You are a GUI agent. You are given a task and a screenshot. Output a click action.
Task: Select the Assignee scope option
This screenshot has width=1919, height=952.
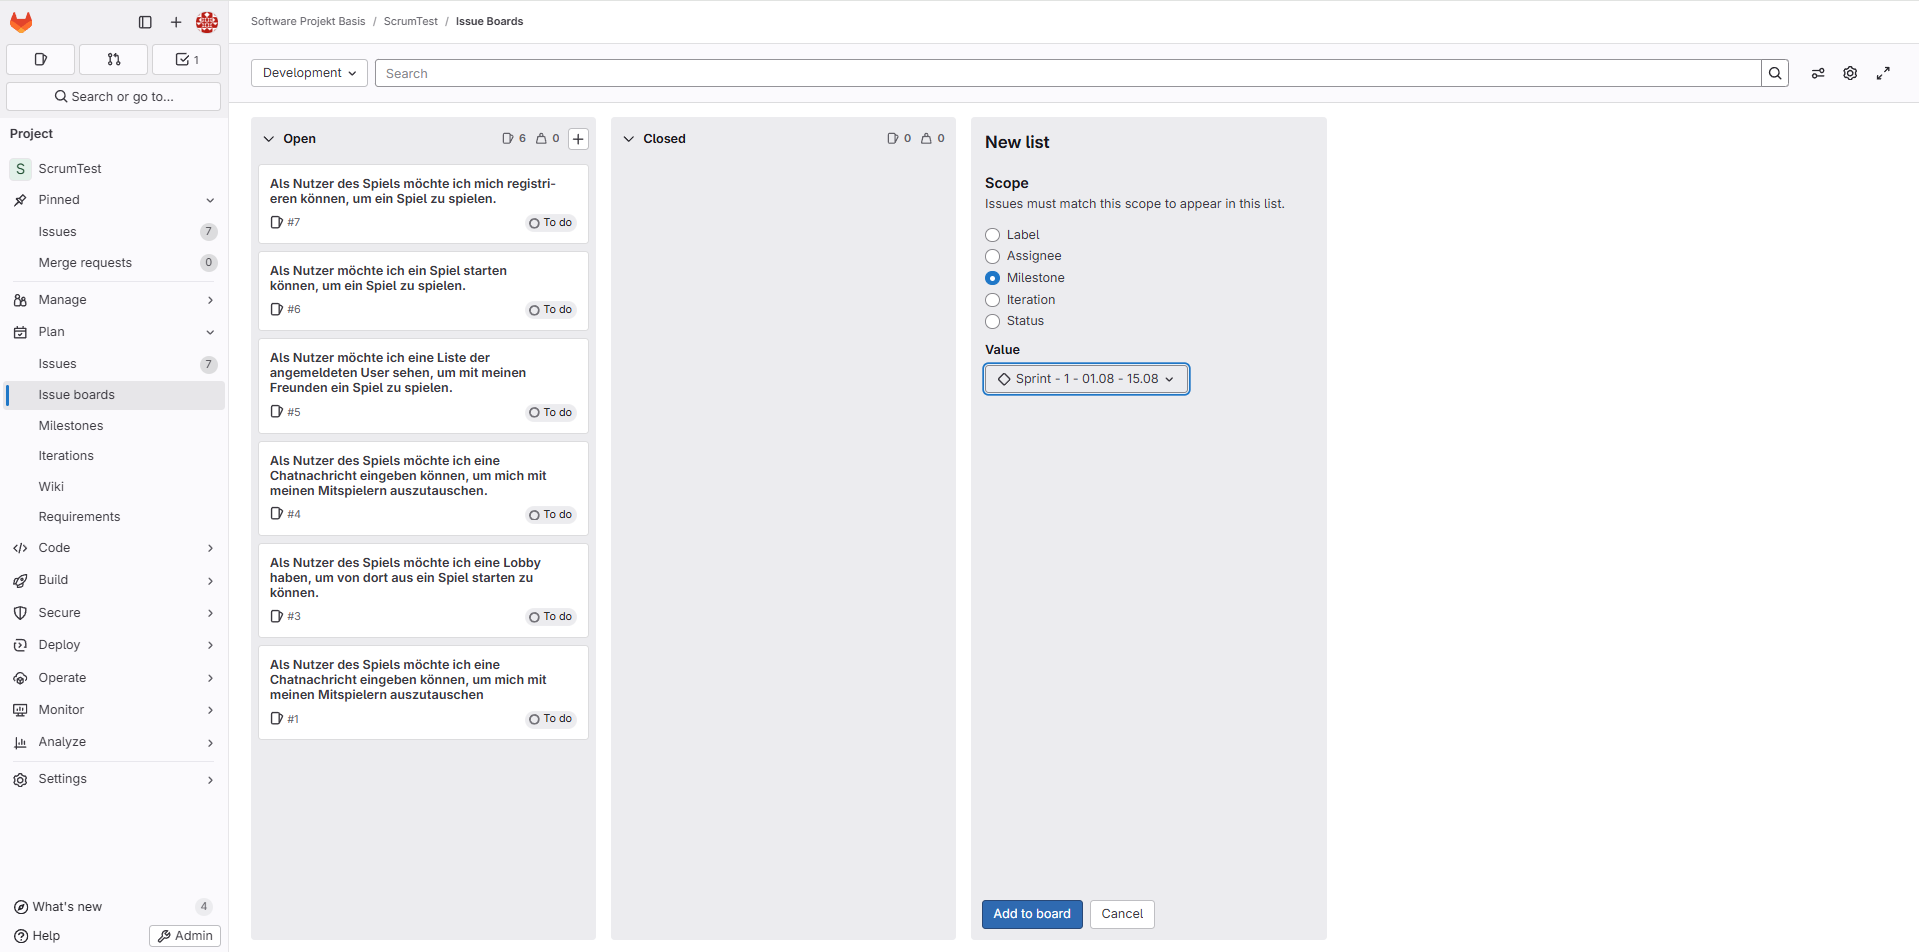pos(993,257)
